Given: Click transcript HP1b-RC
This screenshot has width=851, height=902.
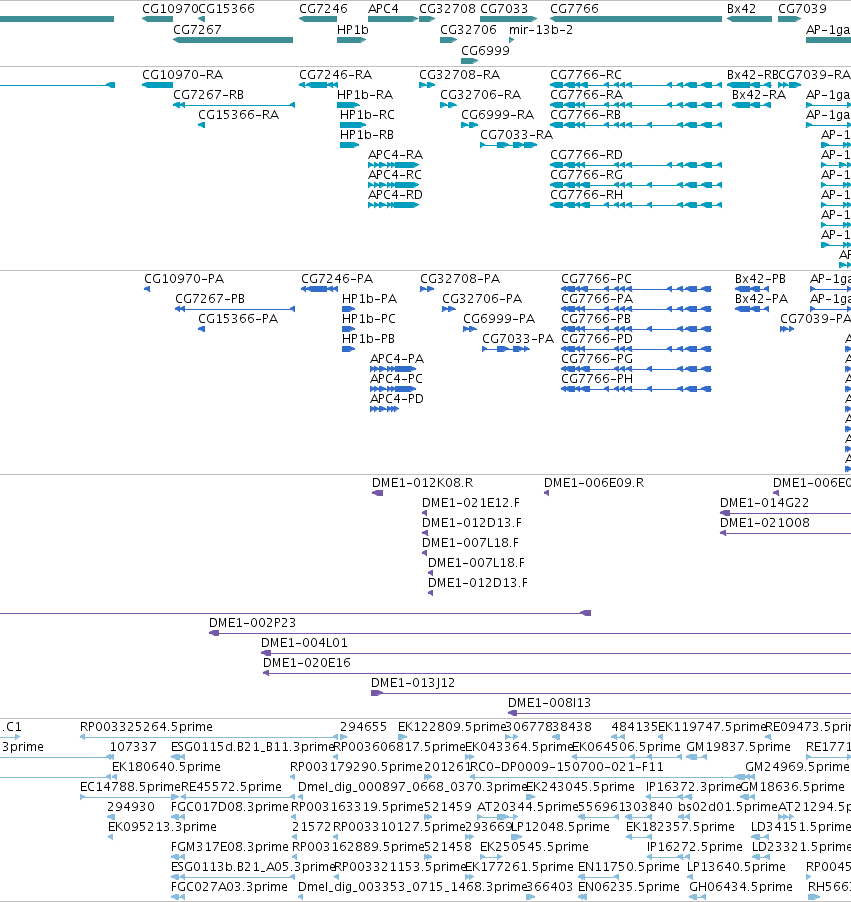Looking at the screenshot, I should 367,114.
